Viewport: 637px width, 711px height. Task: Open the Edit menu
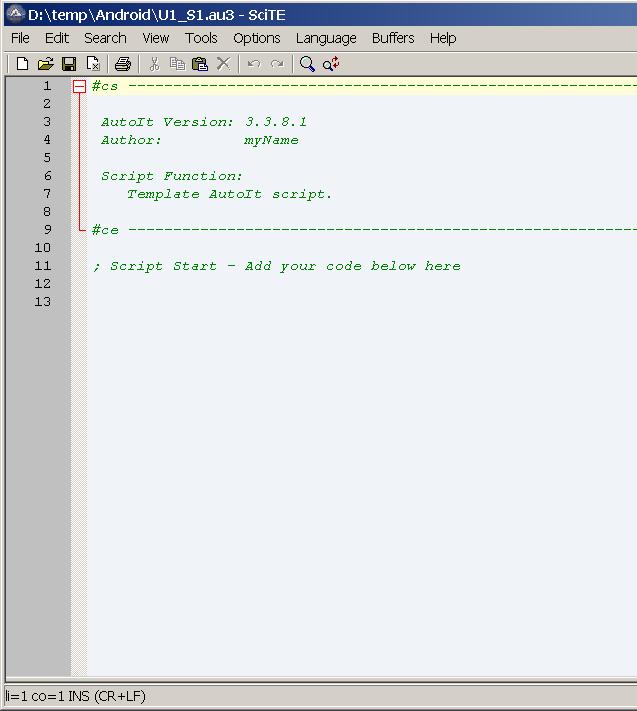[x=57, y=38]
